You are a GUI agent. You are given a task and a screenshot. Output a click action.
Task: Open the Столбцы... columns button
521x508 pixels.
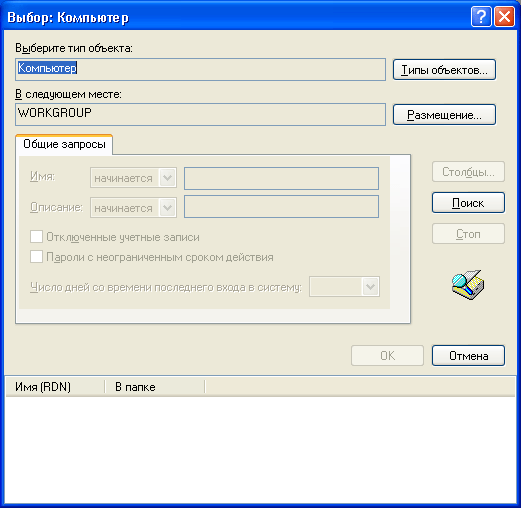pyautogui.click(x=468, y=172)
